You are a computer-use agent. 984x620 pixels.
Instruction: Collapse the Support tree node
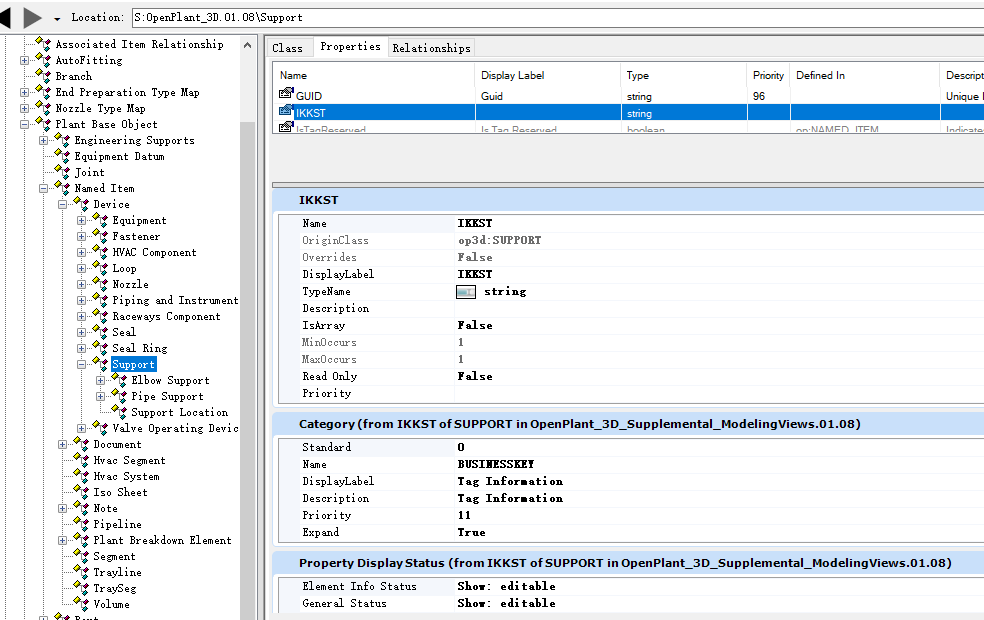(82, 365)
